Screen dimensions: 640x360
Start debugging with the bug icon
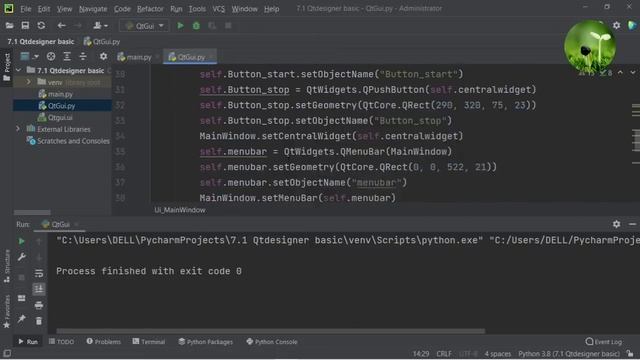pyautogui.click(x=196, y=26)
